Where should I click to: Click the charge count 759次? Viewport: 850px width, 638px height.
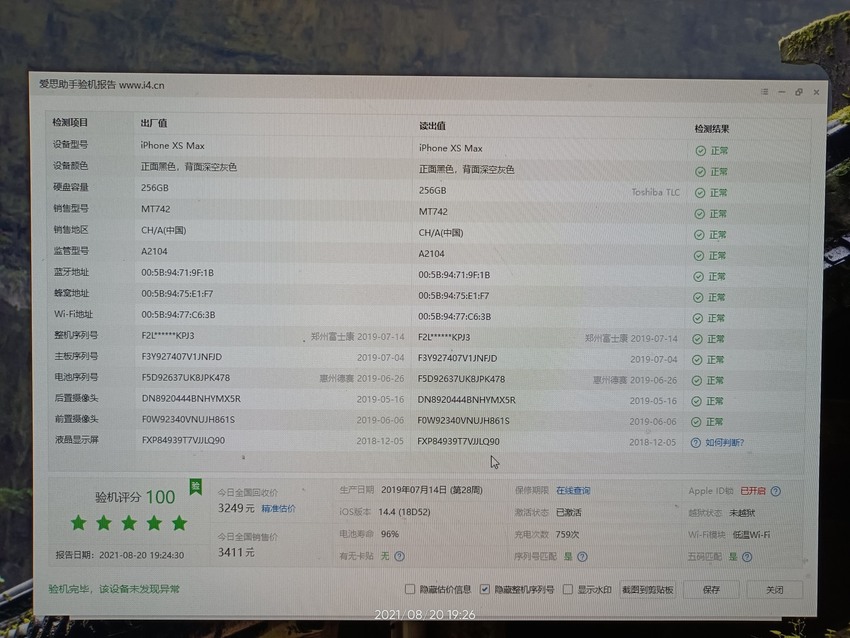568,534
